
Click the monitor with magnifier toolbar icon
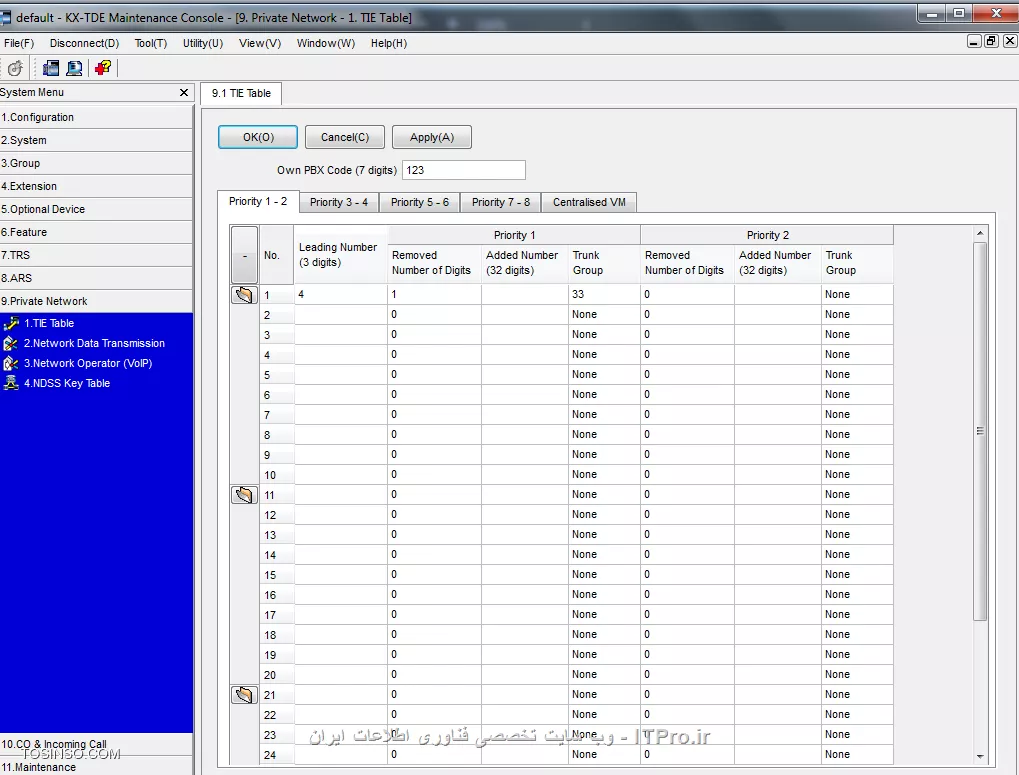(x=74, y=68)
